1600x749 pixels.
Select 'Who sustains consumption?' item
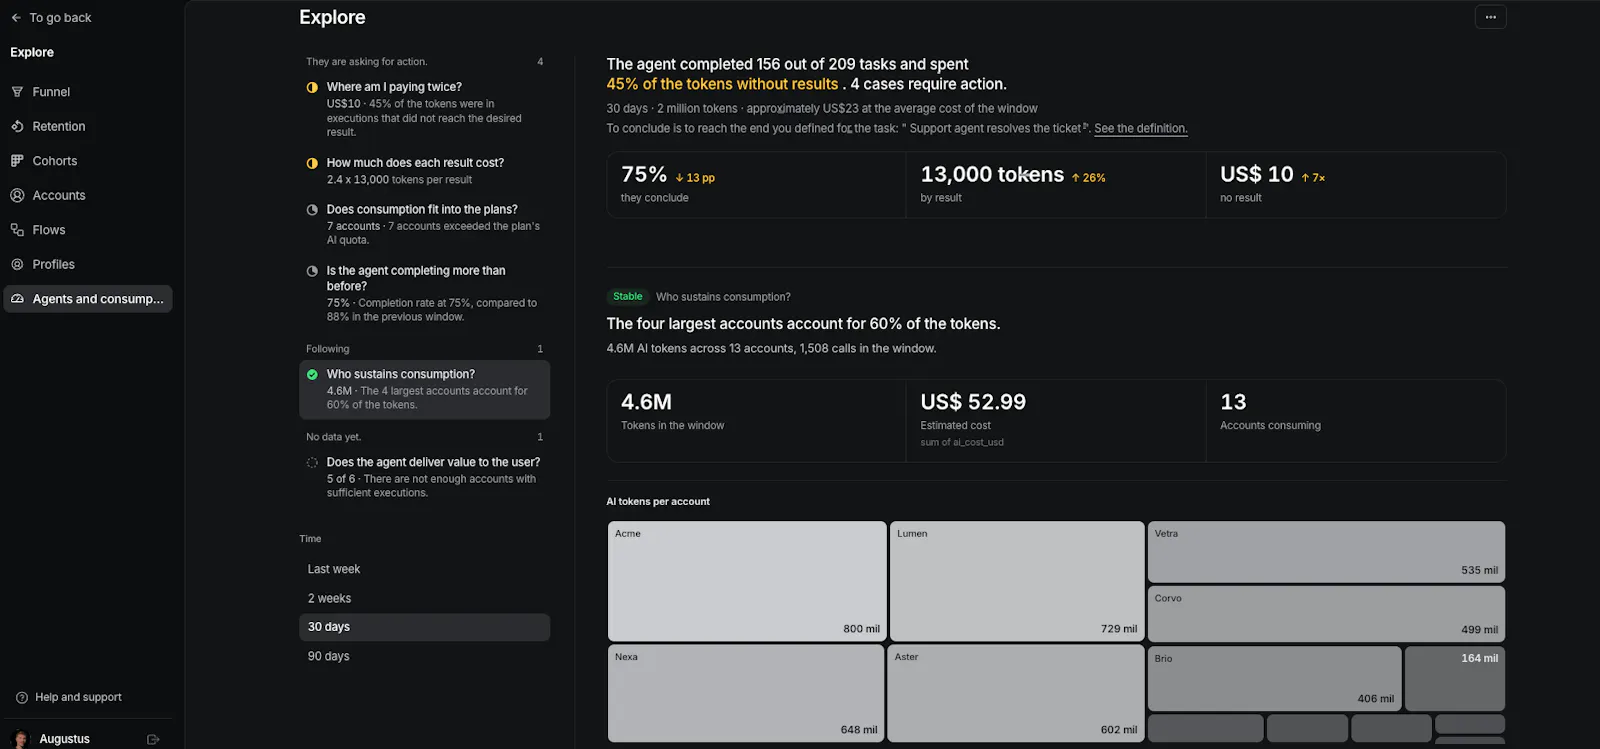pyautogui.click(x=424, y=389)
